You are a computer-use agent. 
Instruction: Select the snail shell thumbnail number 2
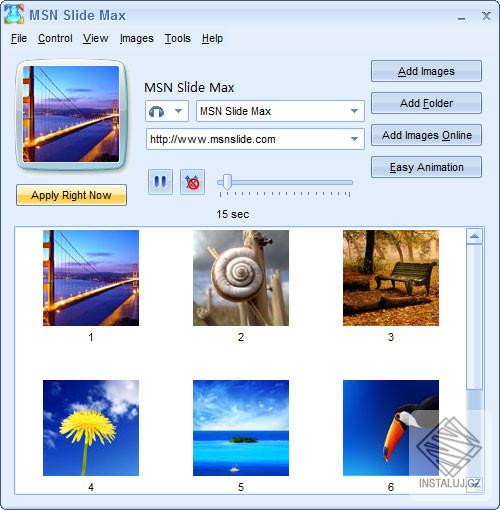click(x=241, y=278)
